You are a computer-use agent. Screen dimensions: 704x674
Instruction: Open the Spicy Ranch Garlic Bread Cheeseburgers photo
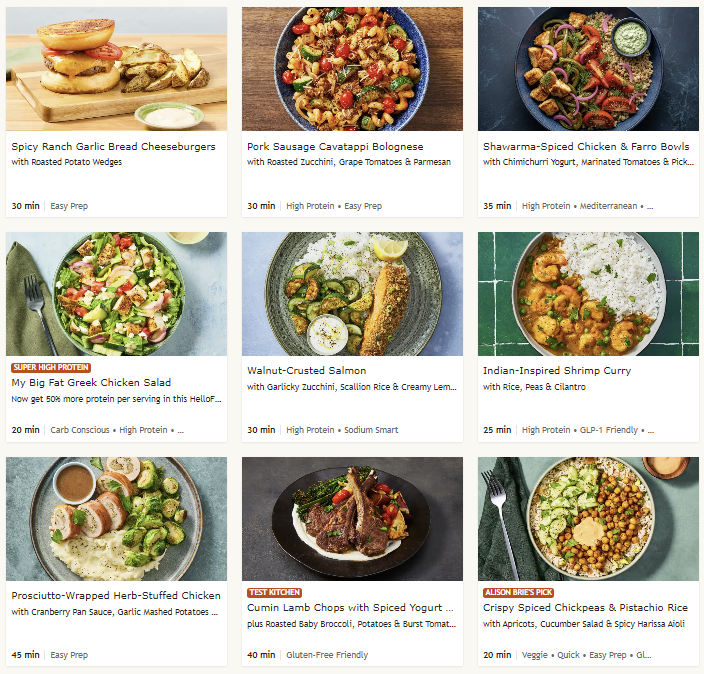[116, 69]
